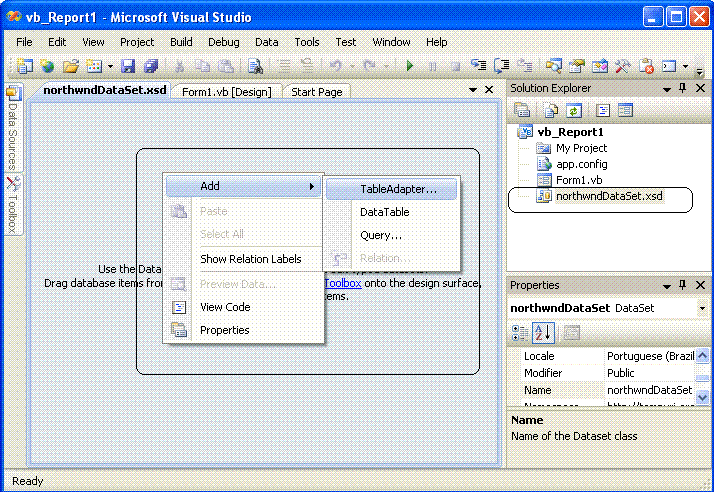Open the Tools menu
This screenshot has width=714, height=492.
tap(306, 42)
